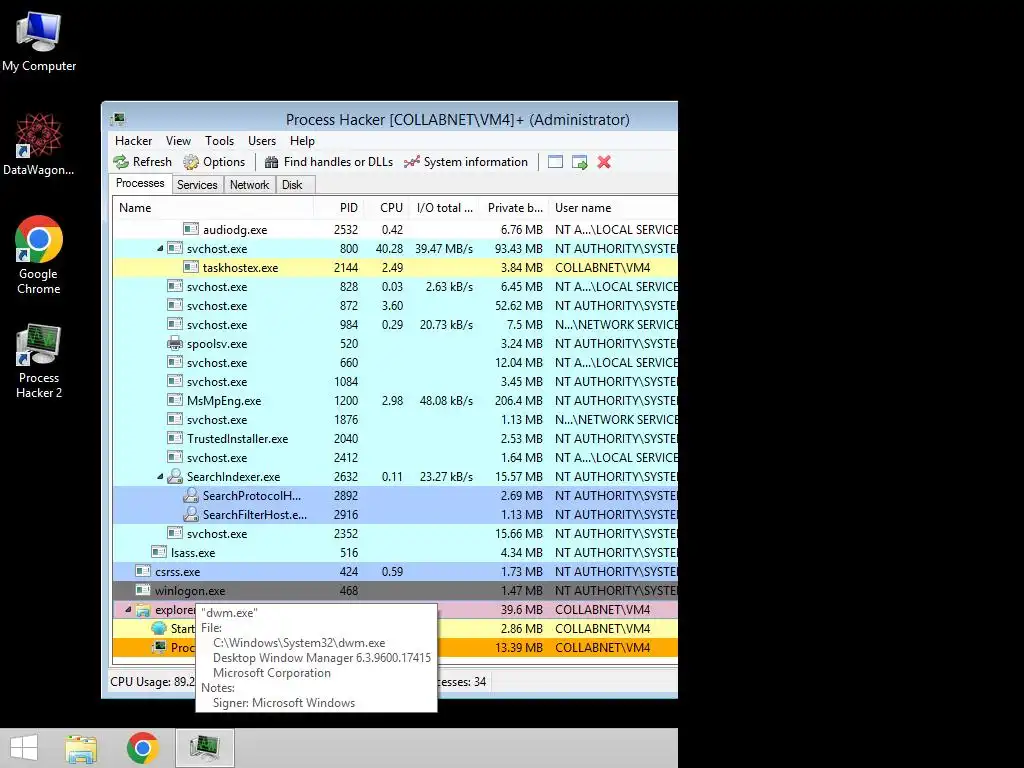Collapse the explorer tree node
Viewport: 1024px width, 768px height.
pos(128,610)
